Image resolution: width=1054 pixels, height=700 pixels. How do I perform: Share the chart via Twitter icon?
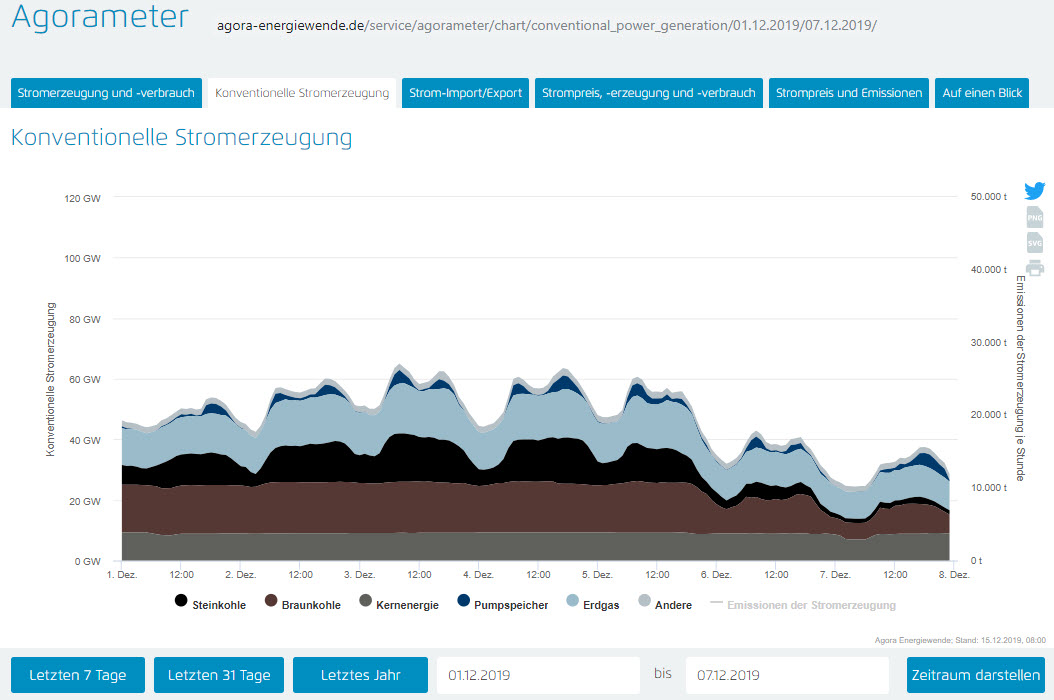pyautogui.click(x=1034, y=191)
